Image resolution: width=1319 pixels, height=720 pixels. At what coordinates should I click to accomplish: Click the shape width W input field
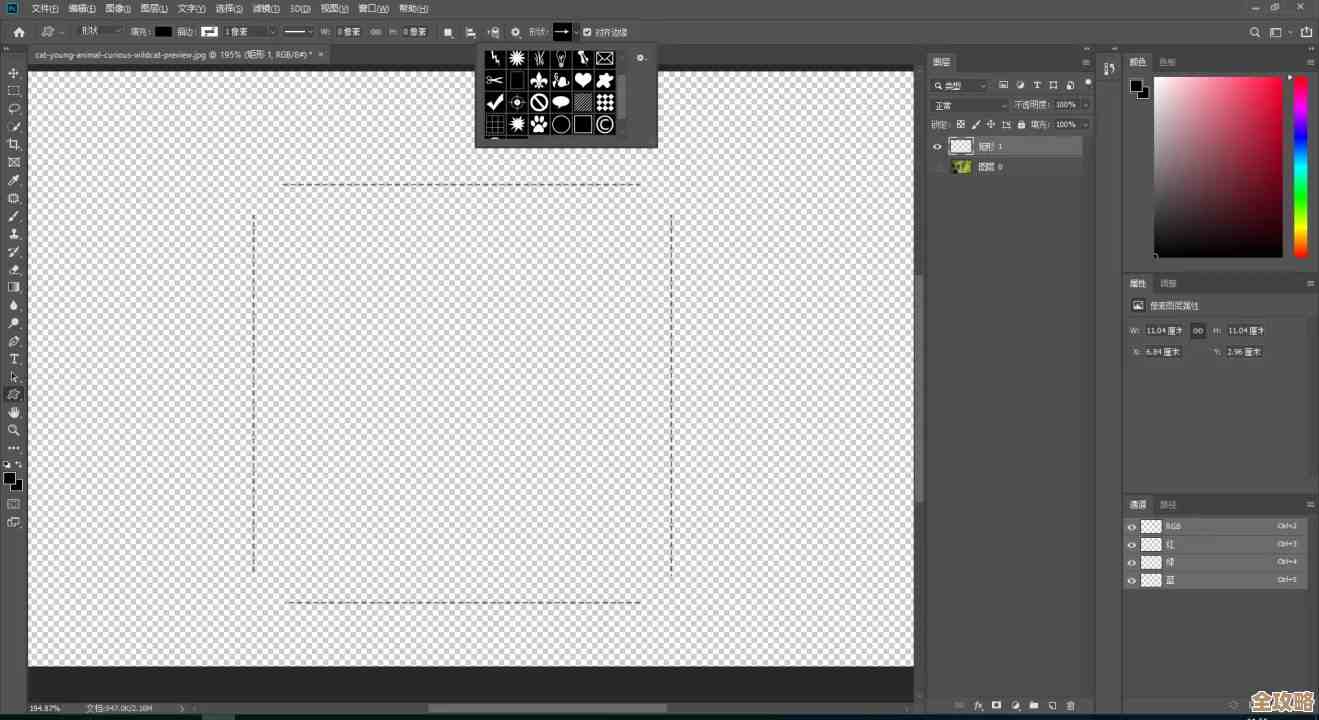coord(348,32)
